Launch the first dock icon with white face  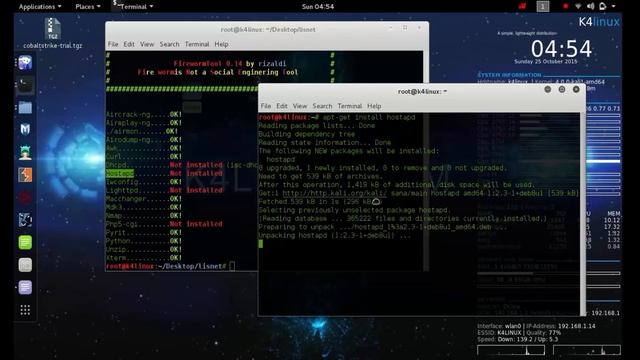(x=25, y=62)
